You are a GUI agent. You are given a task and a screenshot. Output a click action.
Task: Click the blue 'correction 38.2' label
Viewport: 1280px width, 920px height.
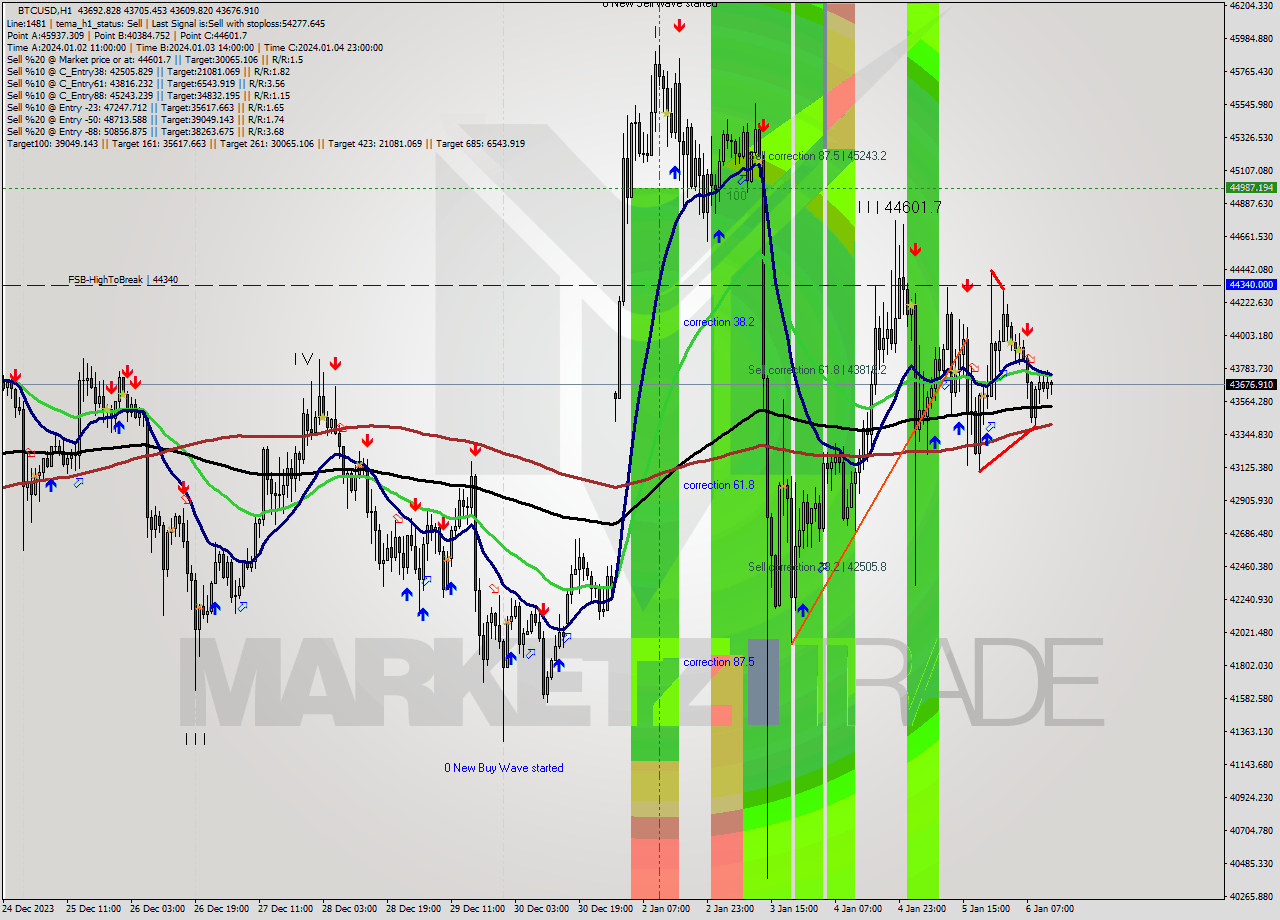click(719, 322)
